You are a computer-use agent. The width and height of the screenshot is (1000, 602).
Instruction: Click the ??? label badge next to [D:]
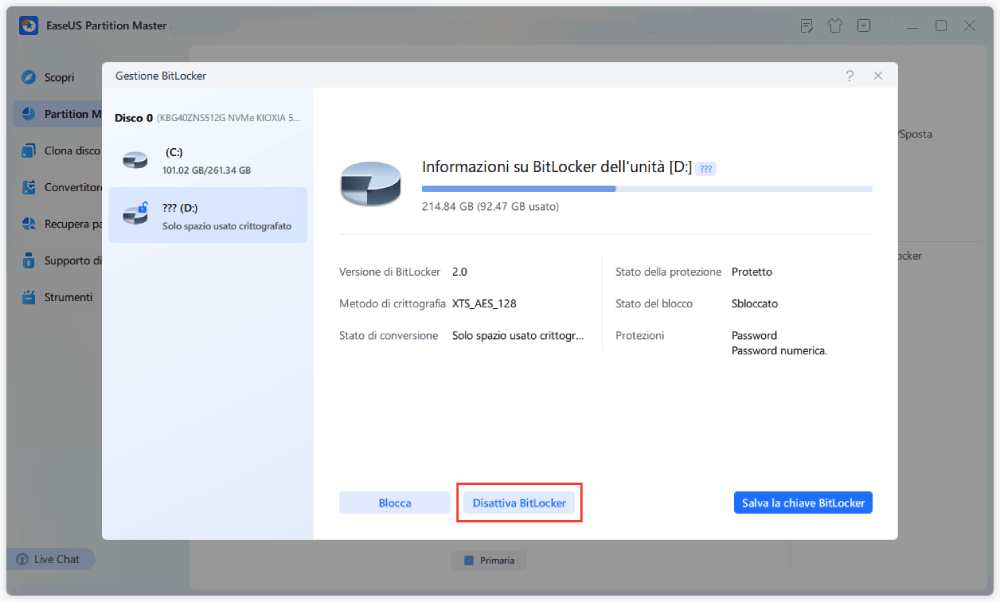coord(705,169)
